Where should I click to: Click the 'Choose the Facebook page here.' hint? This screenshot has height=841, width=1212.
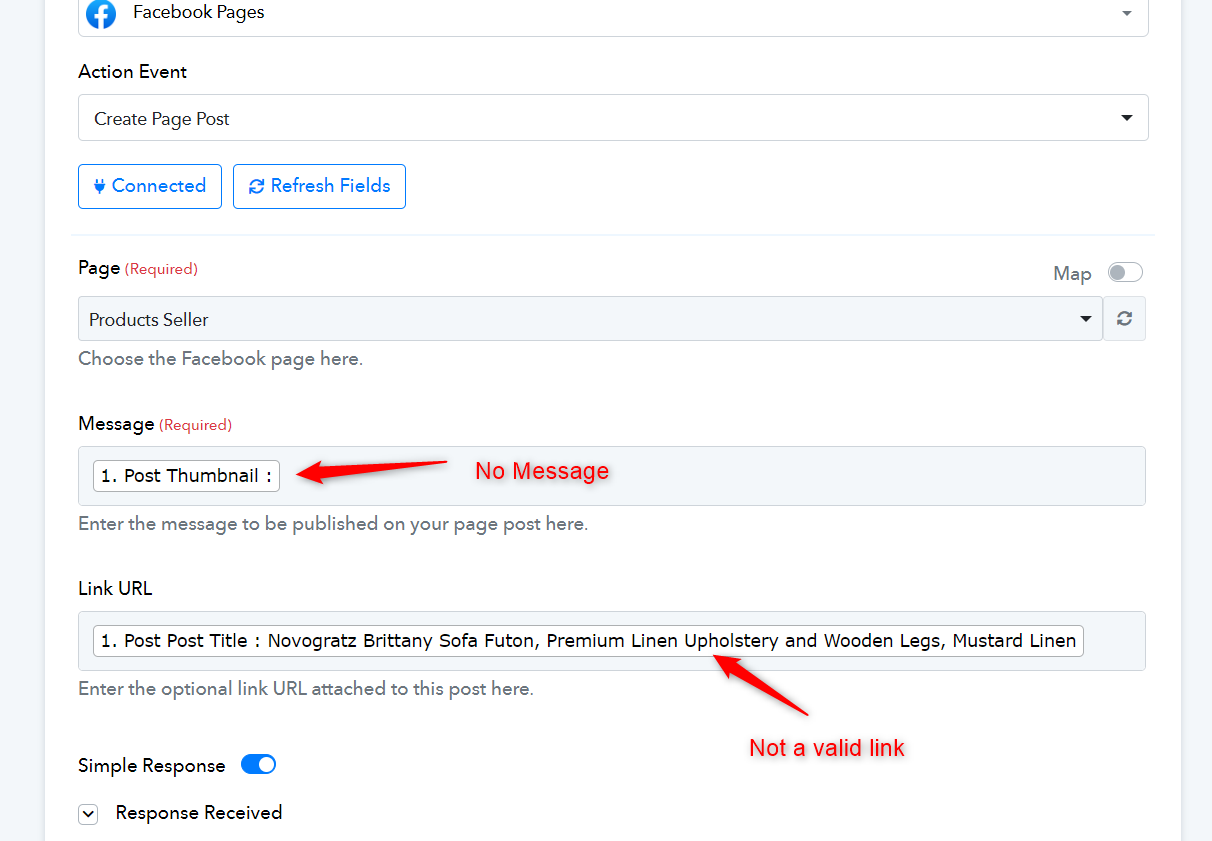220,359
